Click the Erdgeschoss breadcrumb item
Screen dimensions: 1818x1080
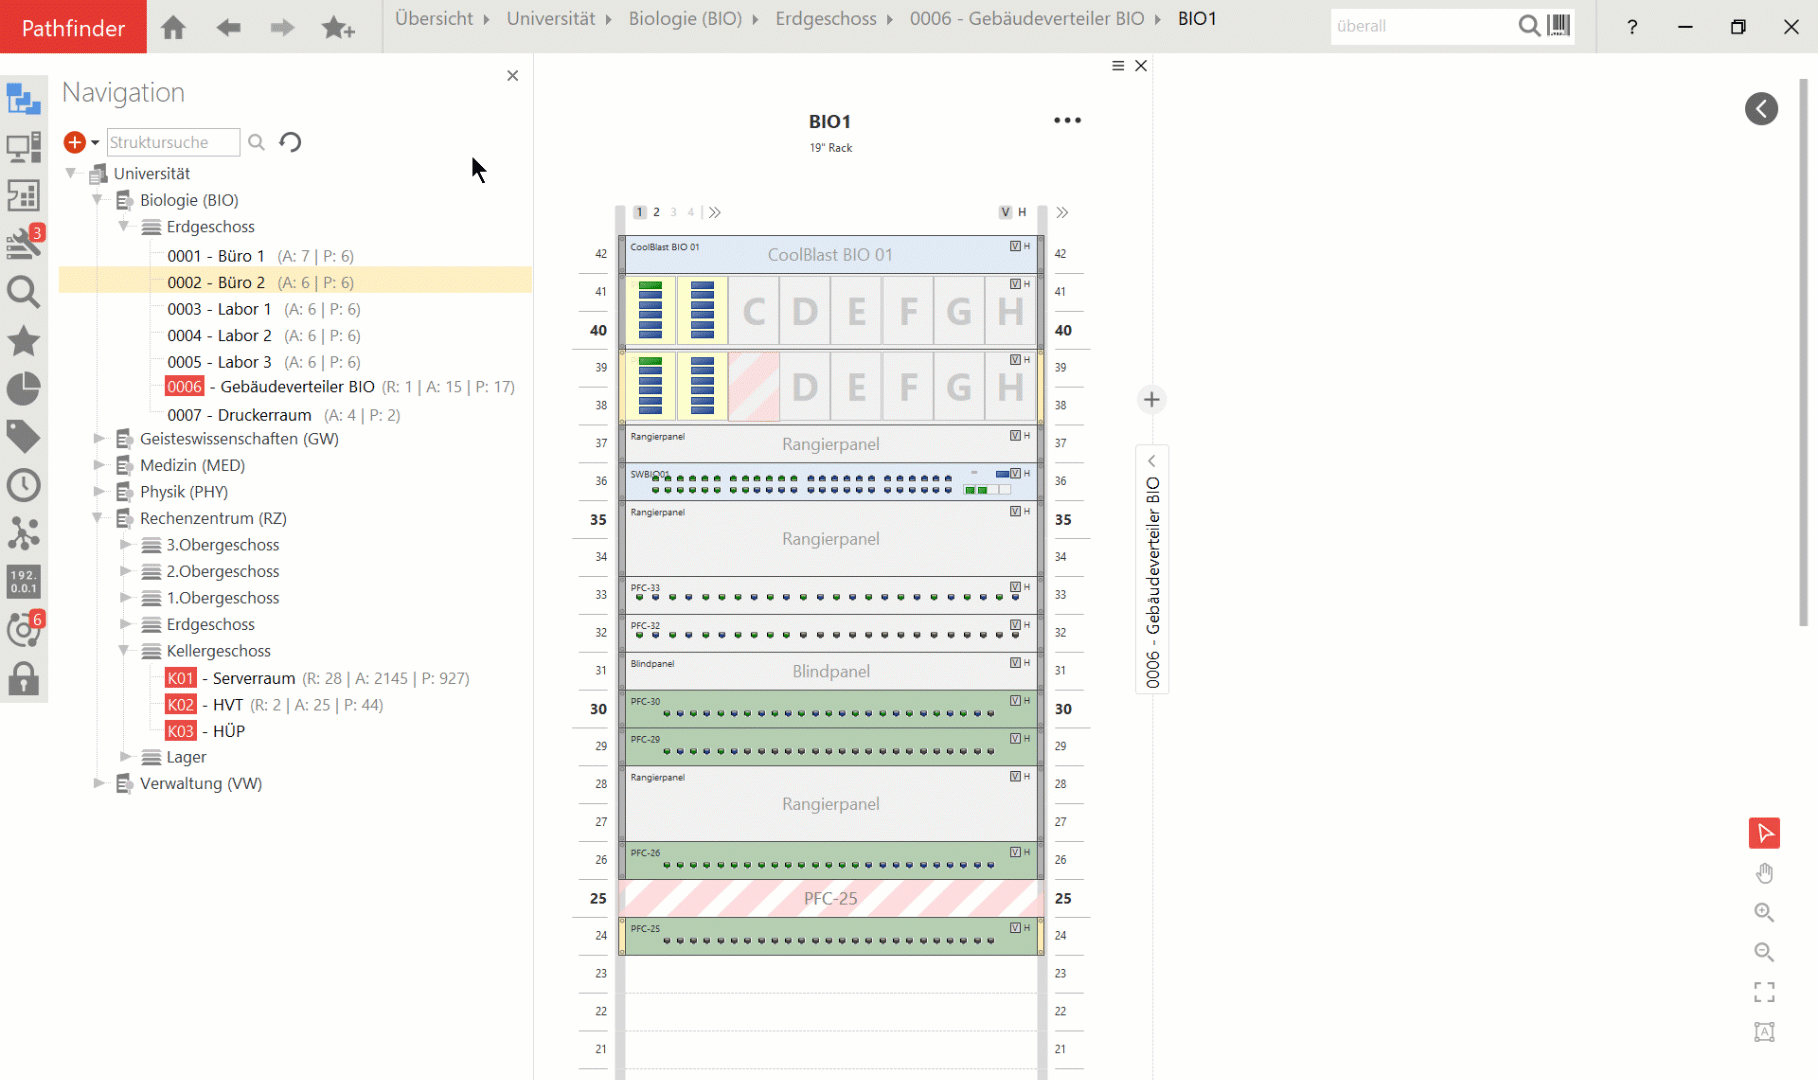[825, 19]
